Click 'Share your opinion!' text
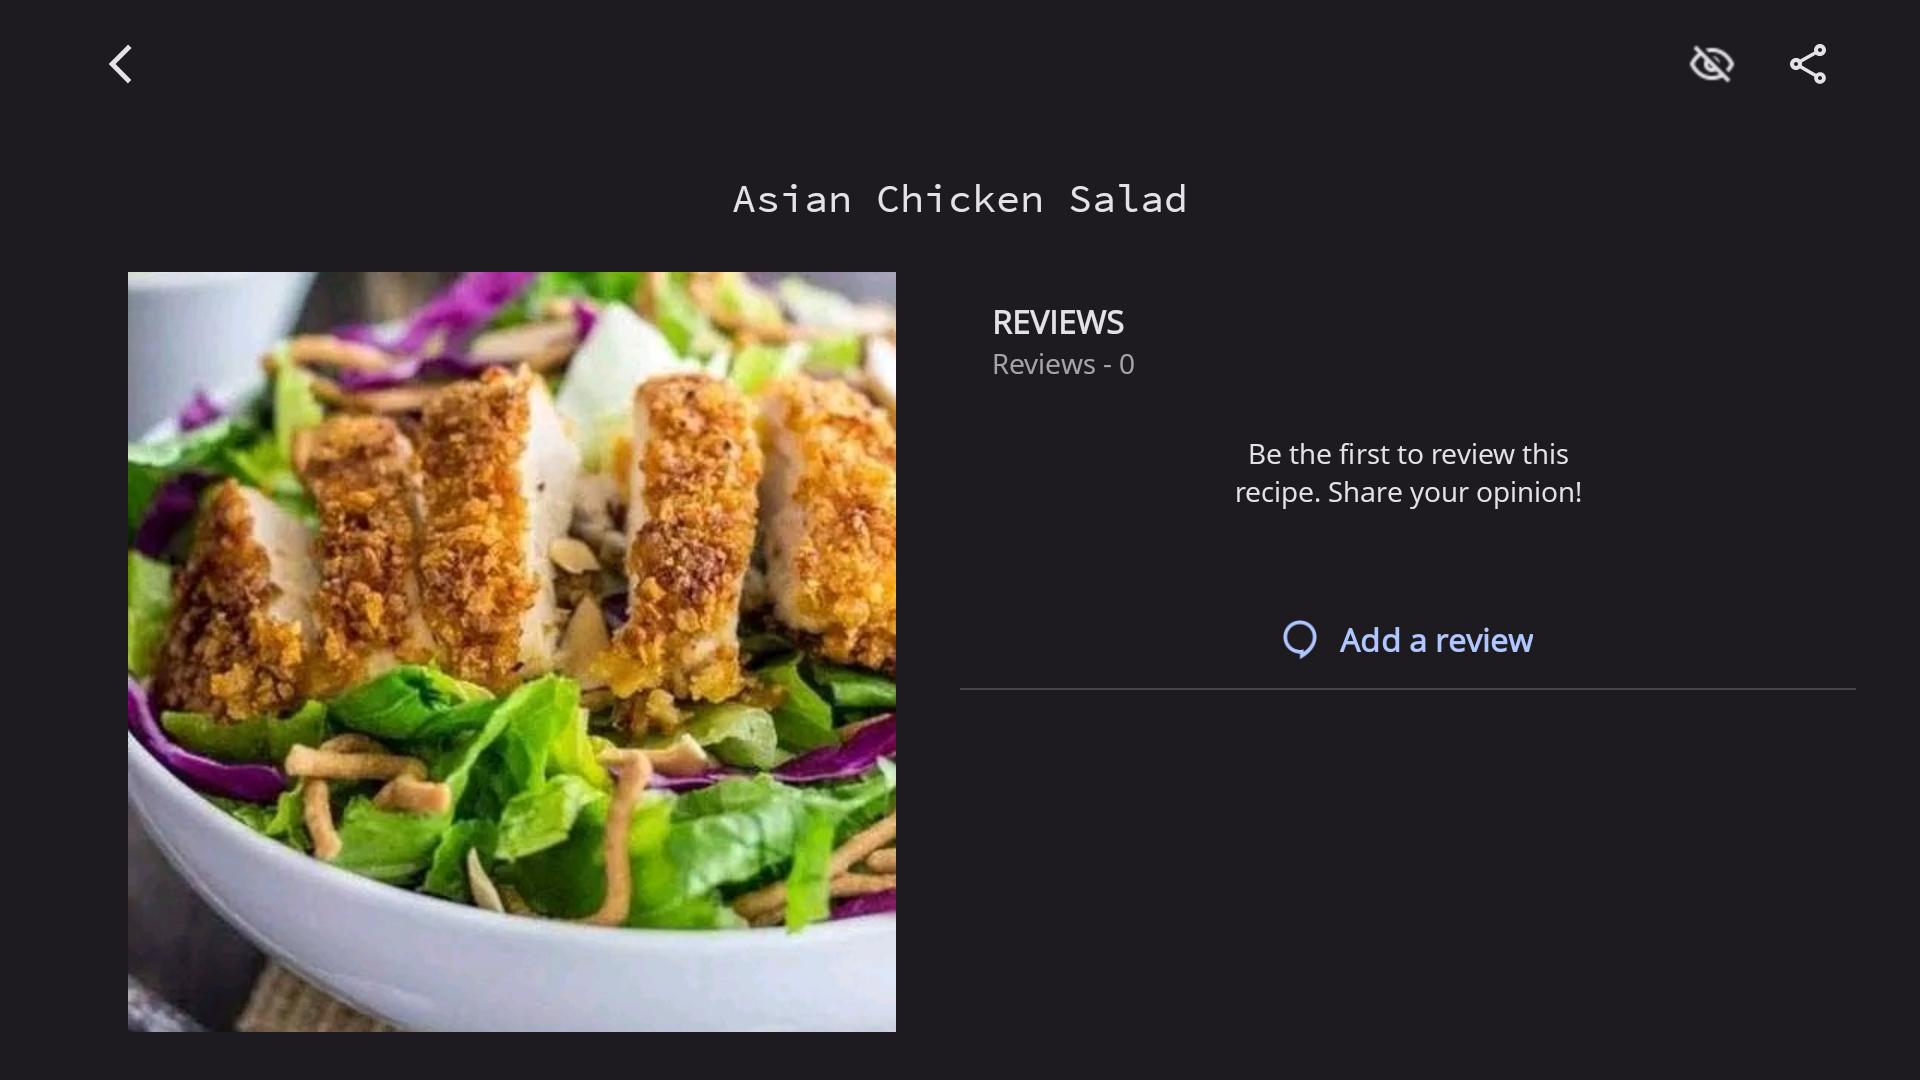Screen dimensions: 1920x1080 [1455, 492]
